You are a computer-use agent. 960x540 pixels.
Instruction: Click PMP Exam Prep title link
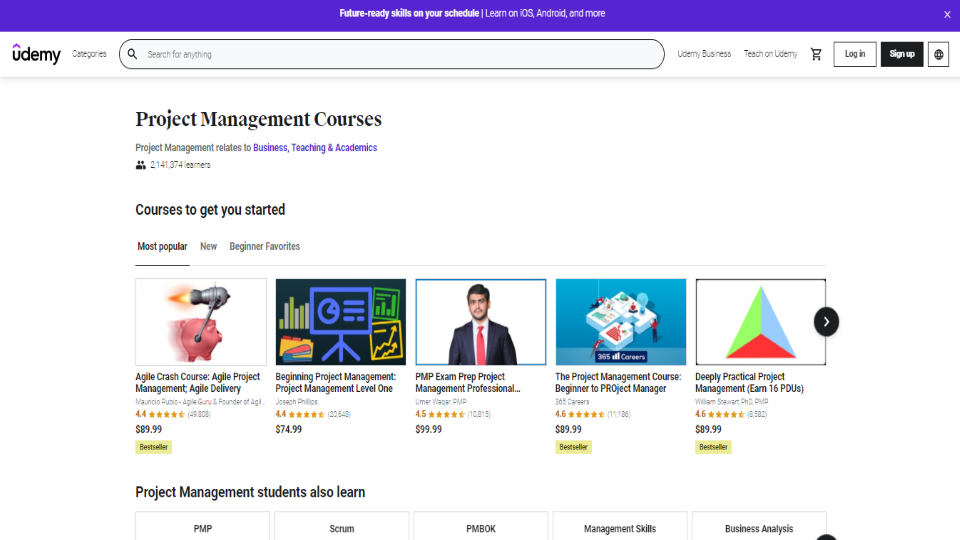pyautogui.click(x=468, y=383)
